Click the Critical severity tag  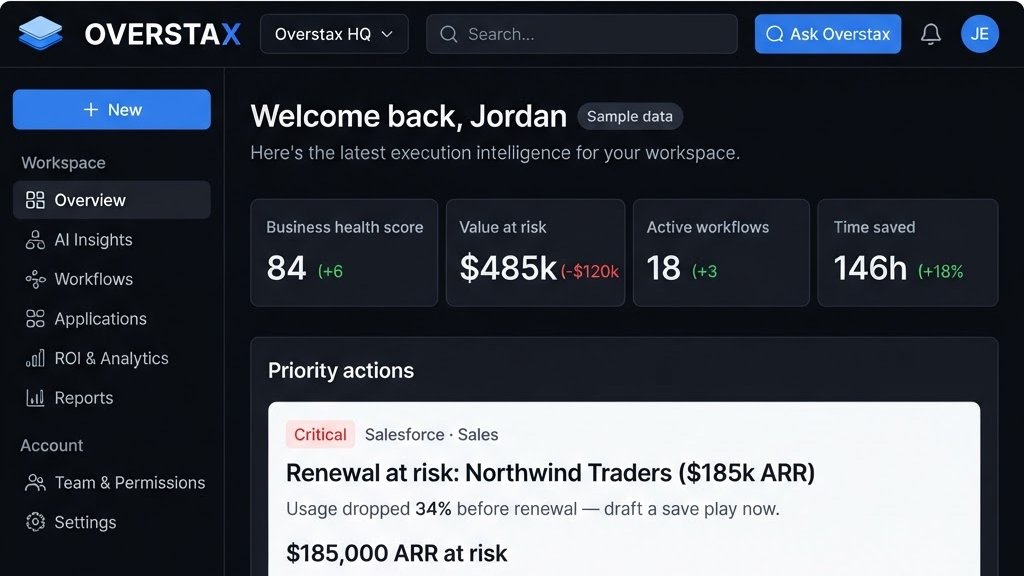tap(320, 434)
